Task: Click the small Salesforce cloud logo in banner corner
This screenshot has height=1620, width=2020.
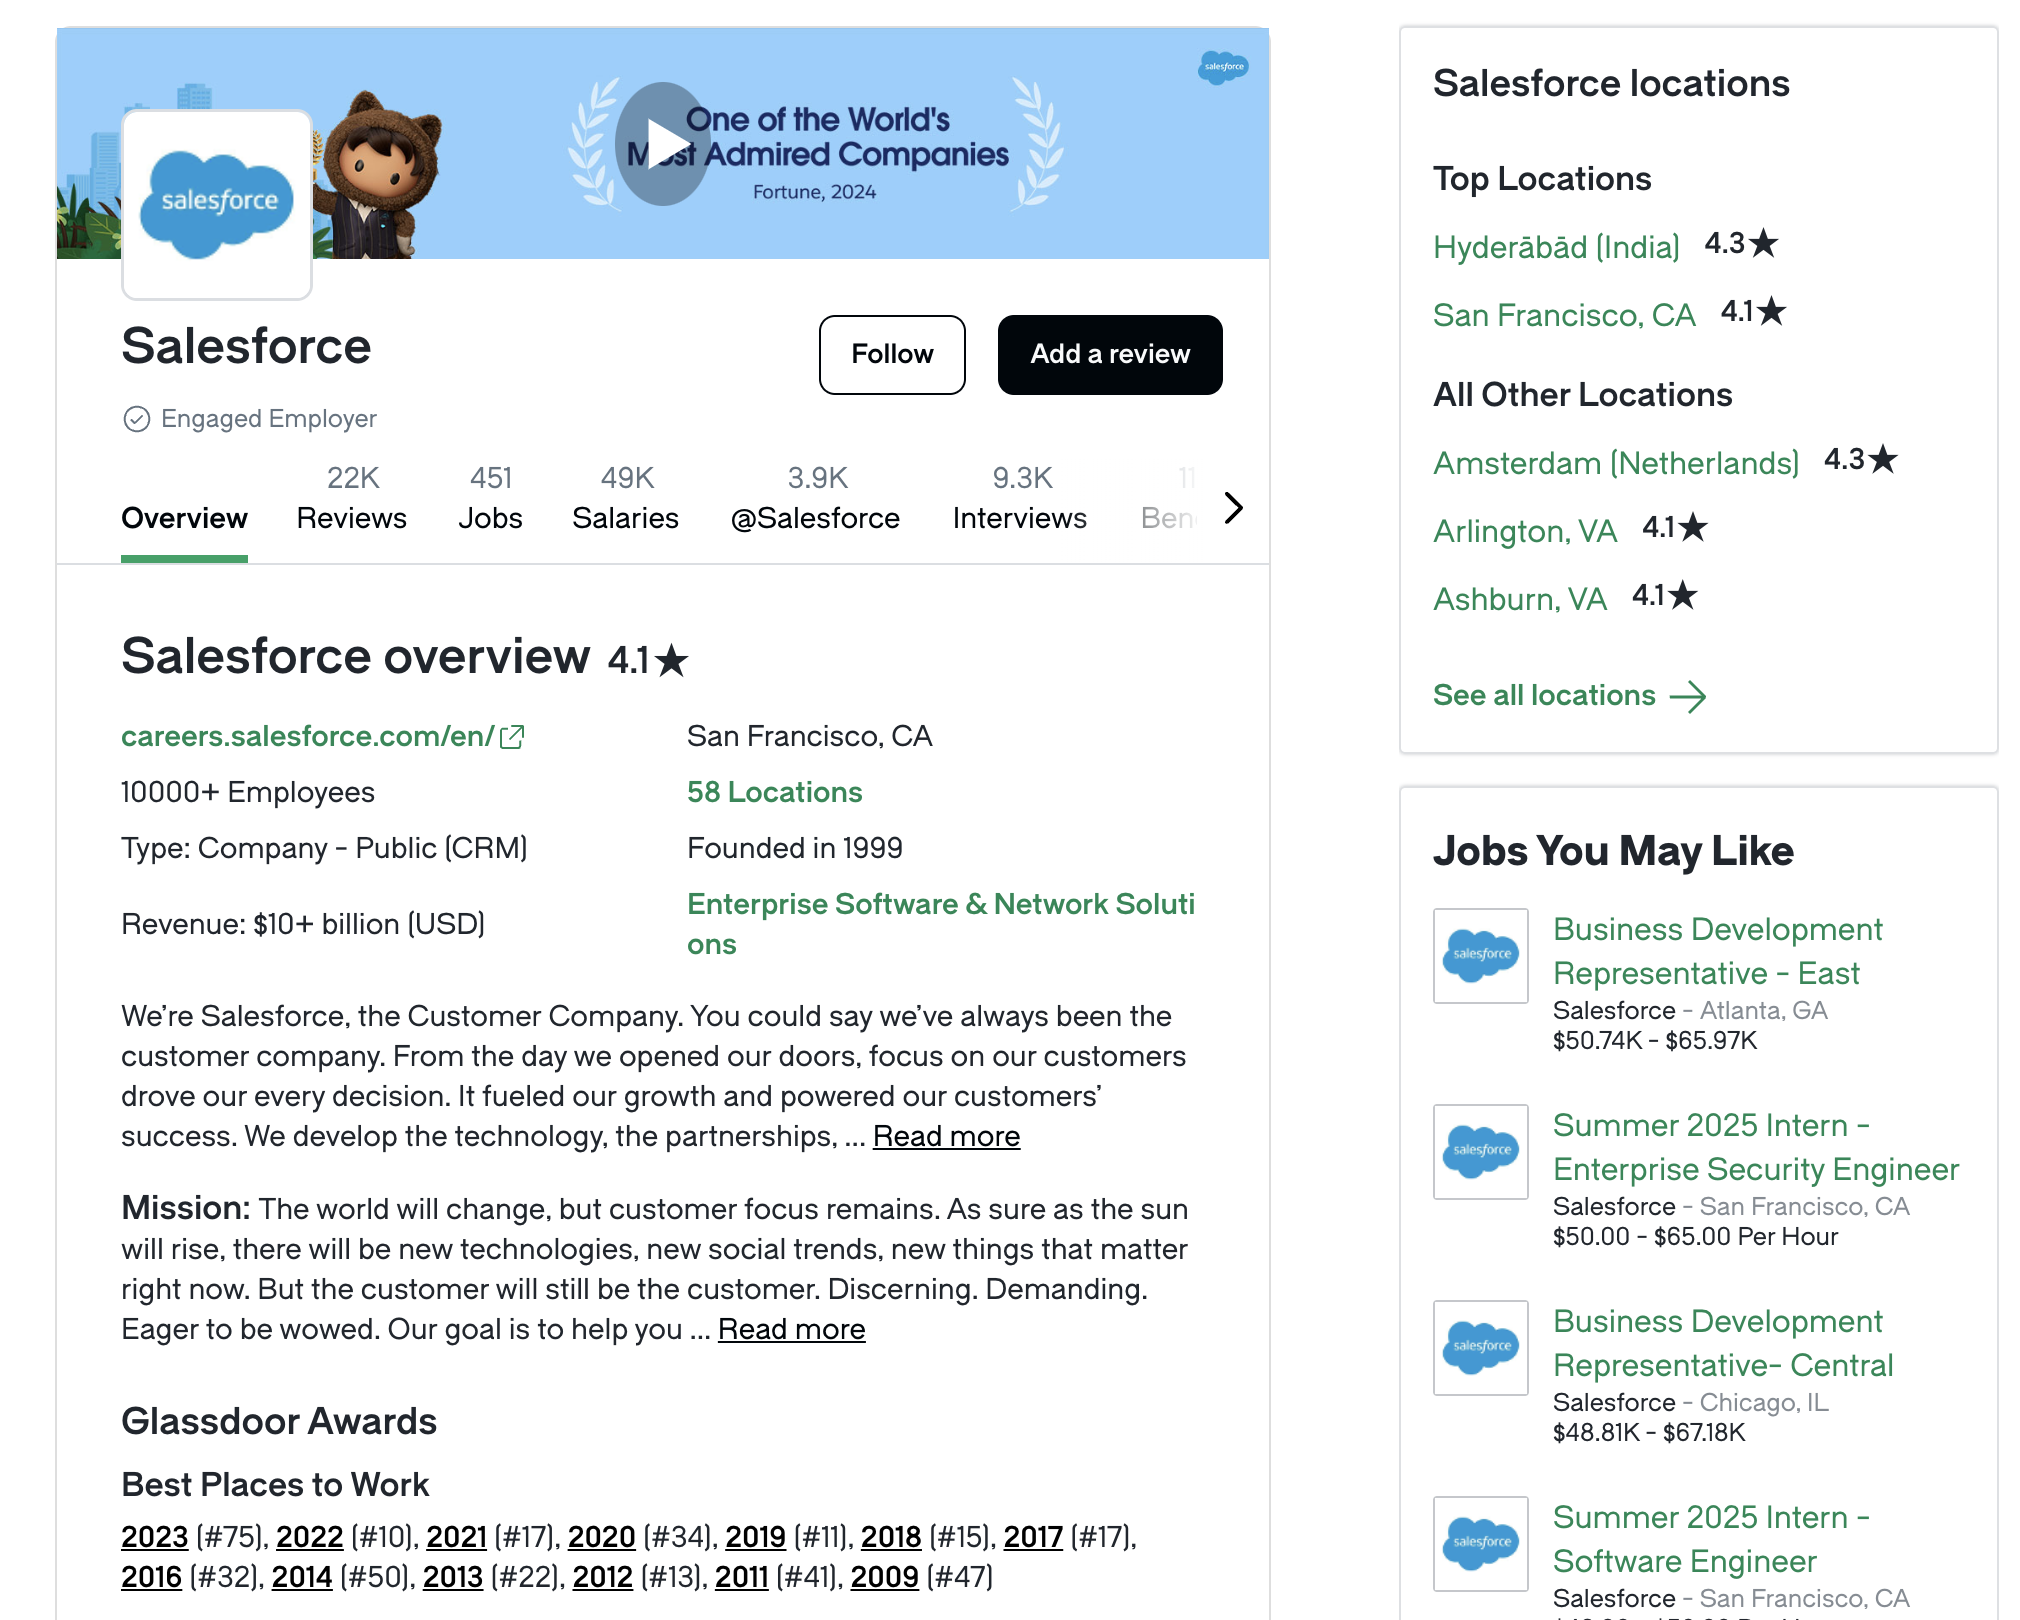Action: coord(1223,67)
